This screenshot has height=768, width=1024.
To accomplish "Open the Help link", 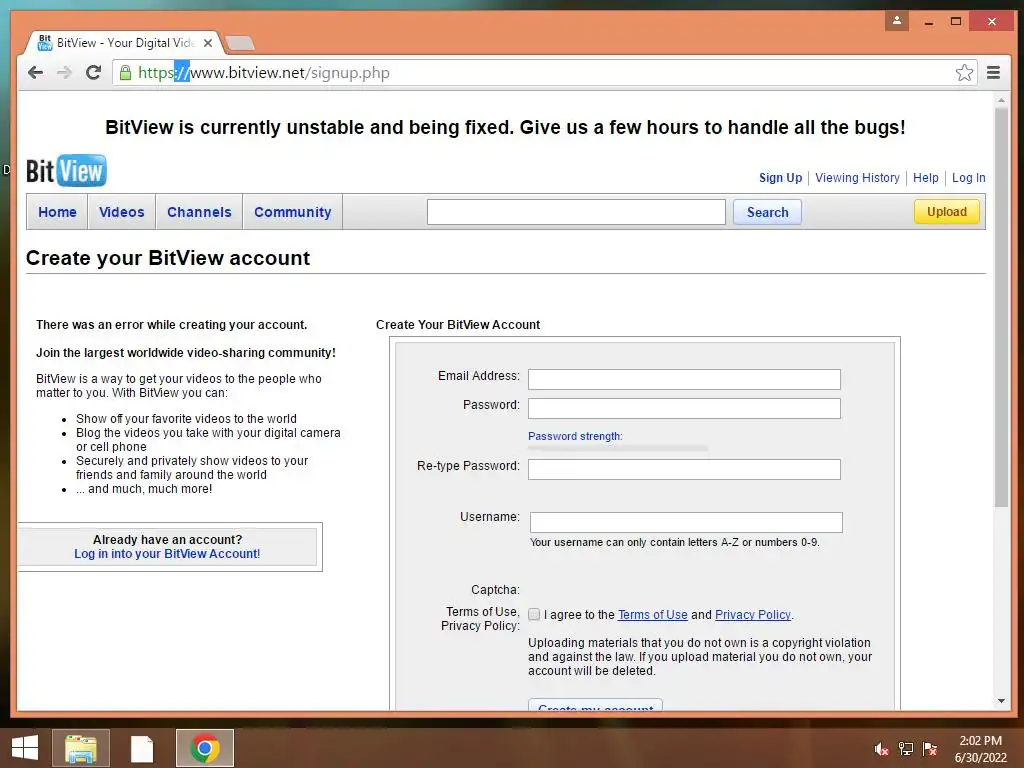I will click(x=925, y=178).
